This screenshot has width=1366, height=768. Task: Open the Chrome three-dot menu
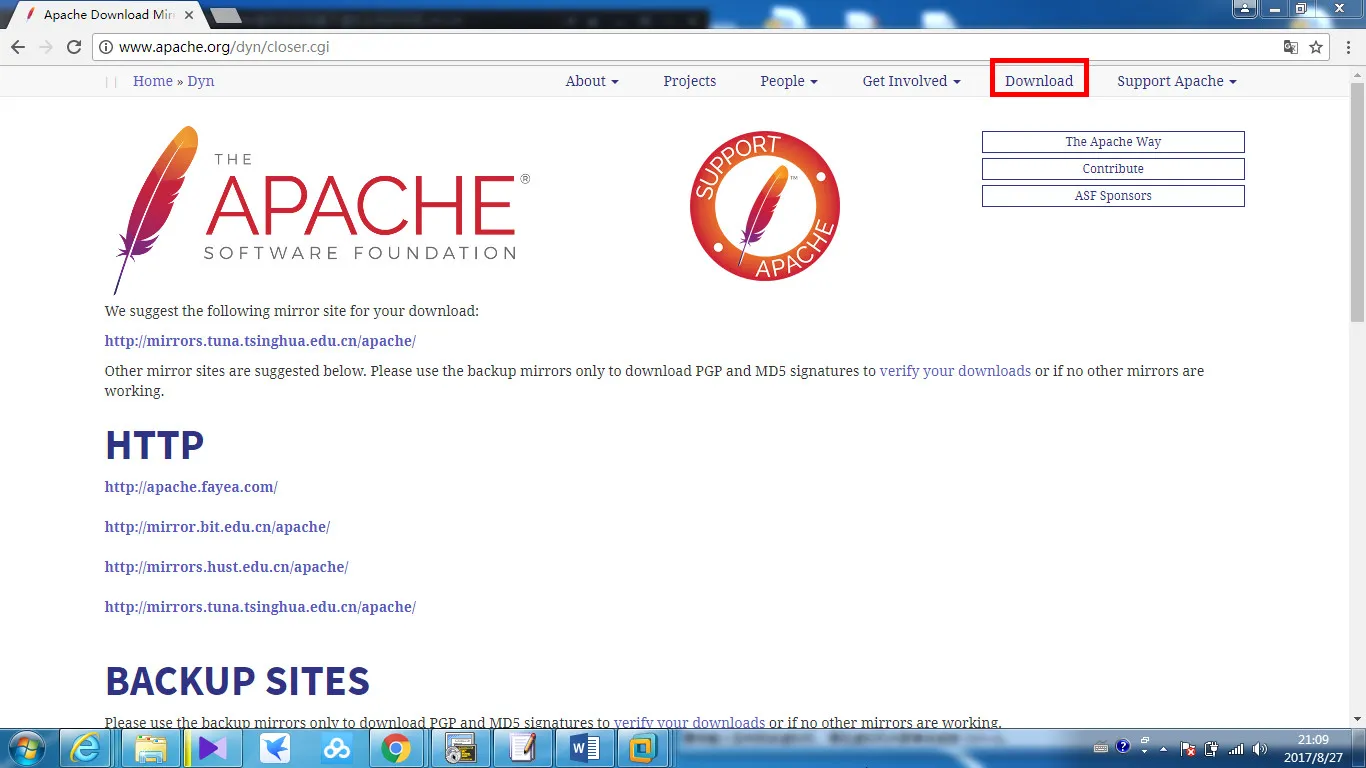pos(1347,47)
